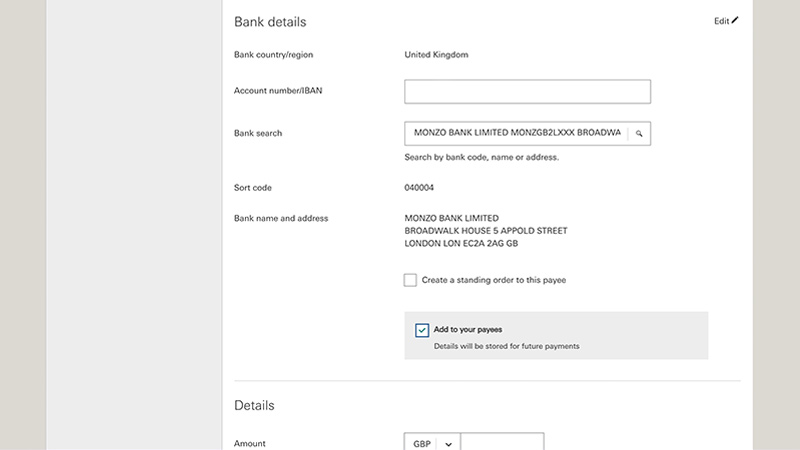
Task: Click the 'Create a standing order to this payee' label
Action: pyautogui.click(x=493, y=280)
